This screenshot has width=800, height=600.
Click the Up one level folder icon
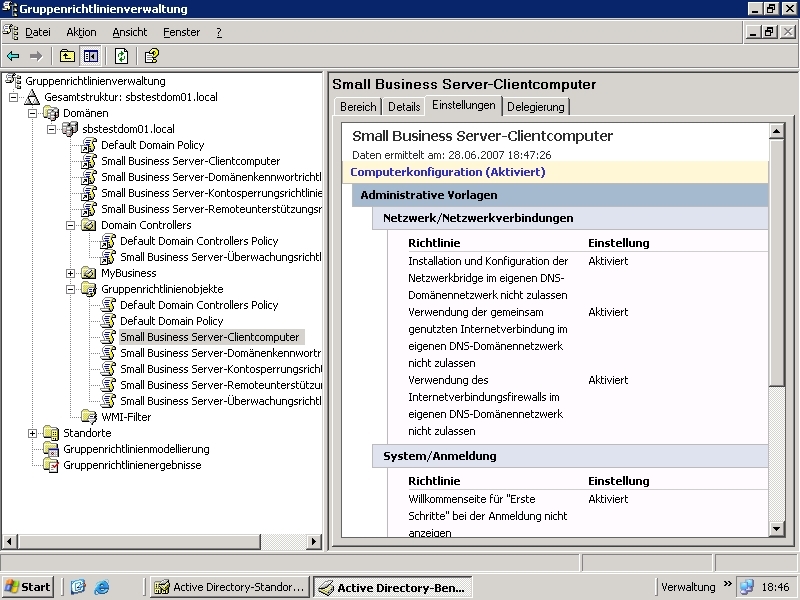(67, 56)
